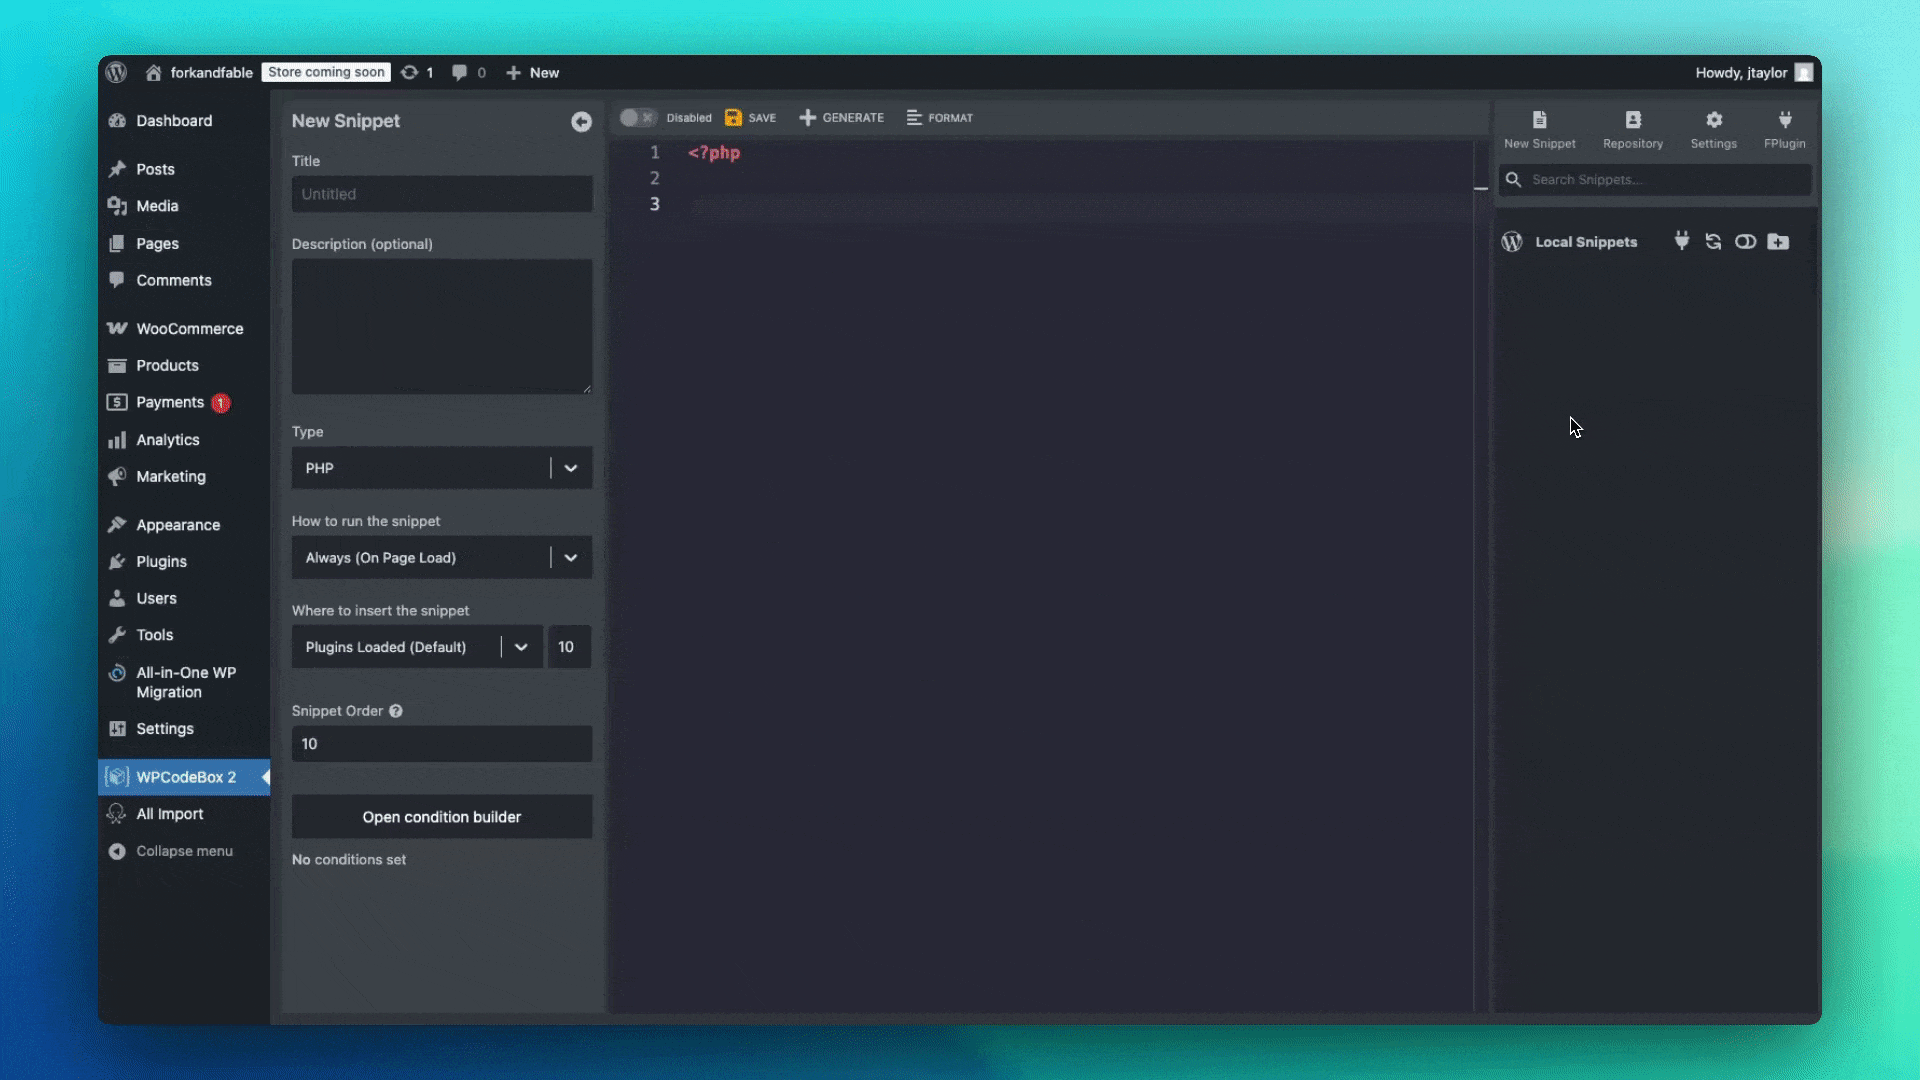Click Collapse menu link
This screenshot has width=1920, height=1080.
(184, 851)
